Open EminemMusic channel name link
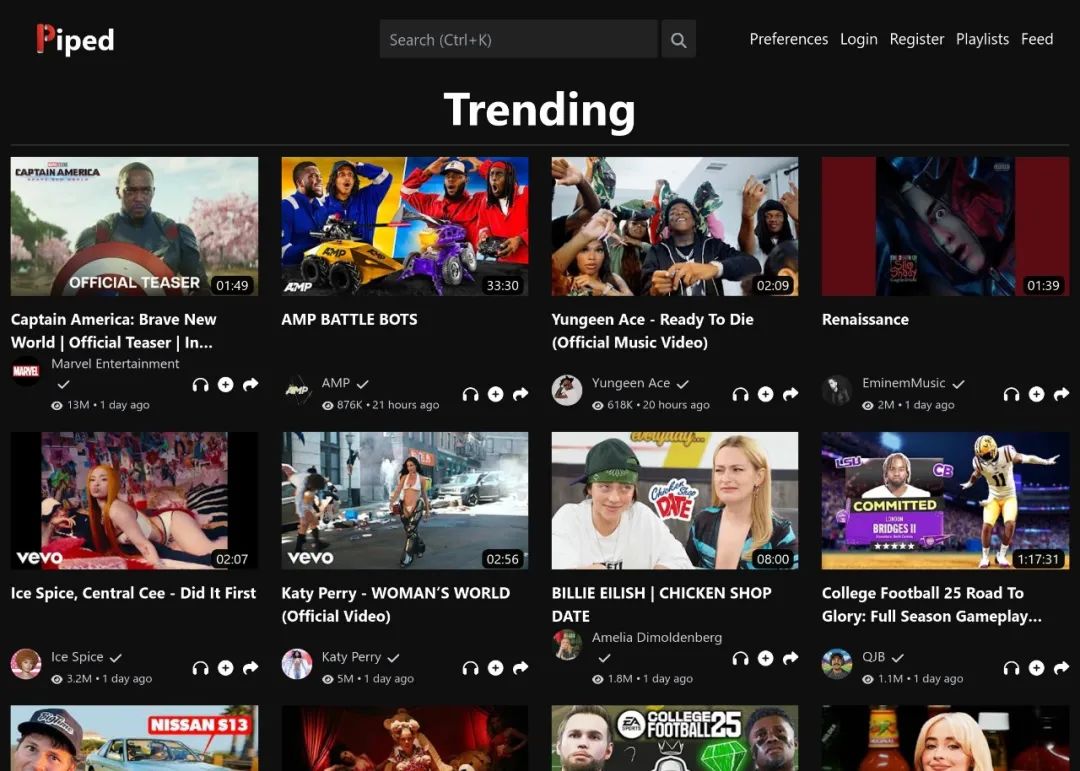The image size is (1080, 771). click(x=903, y=383)
